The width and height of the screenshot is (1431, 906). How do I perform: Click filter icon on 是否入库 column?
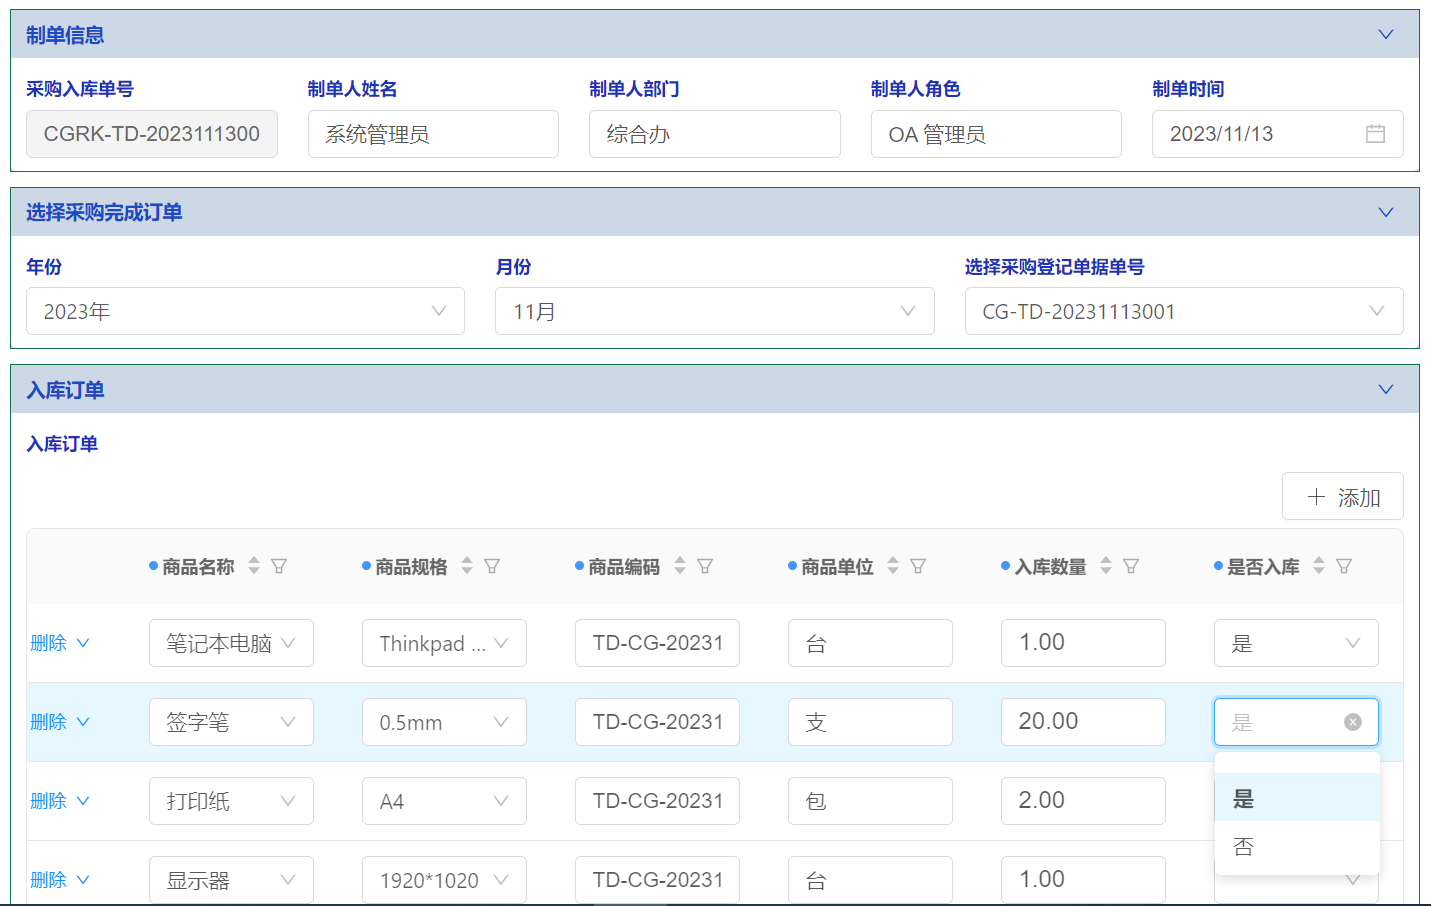tap(1344, 566)
